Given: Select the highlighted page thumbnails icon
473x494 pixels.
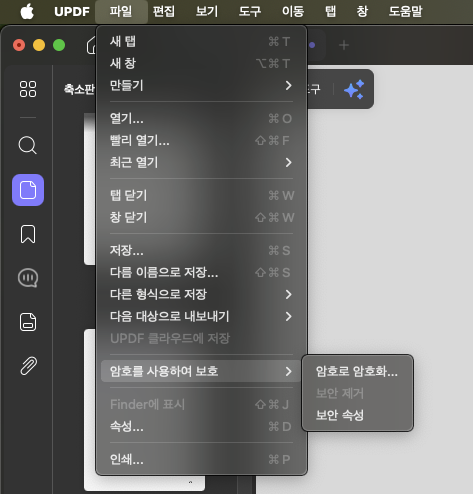Looking at the screenshot, I should [x=28, y=190].
